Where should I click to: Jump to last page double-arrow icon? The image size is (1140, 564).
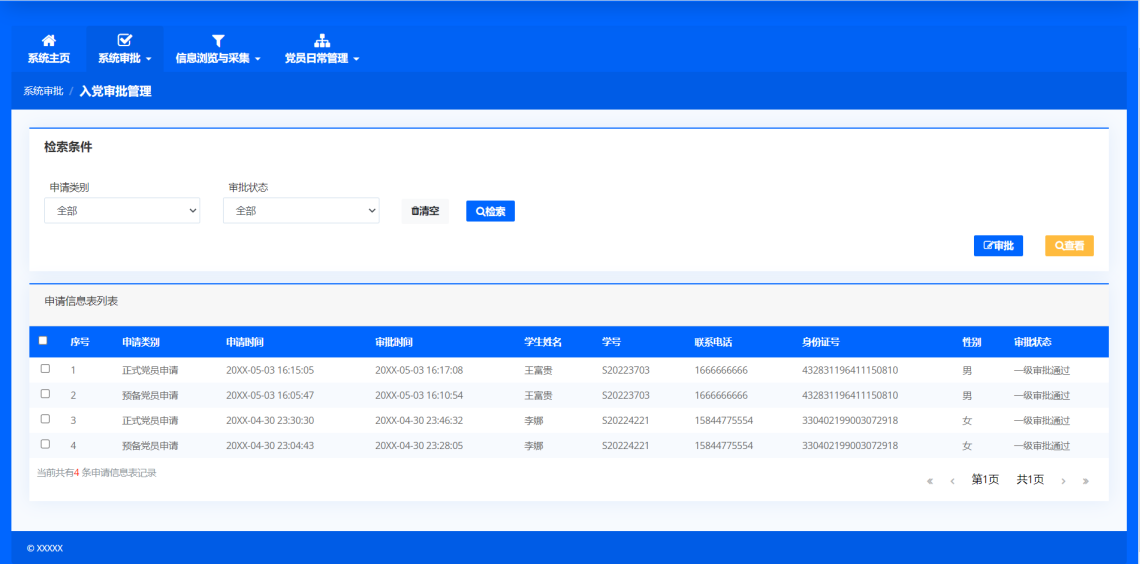tap(1085, 480)
